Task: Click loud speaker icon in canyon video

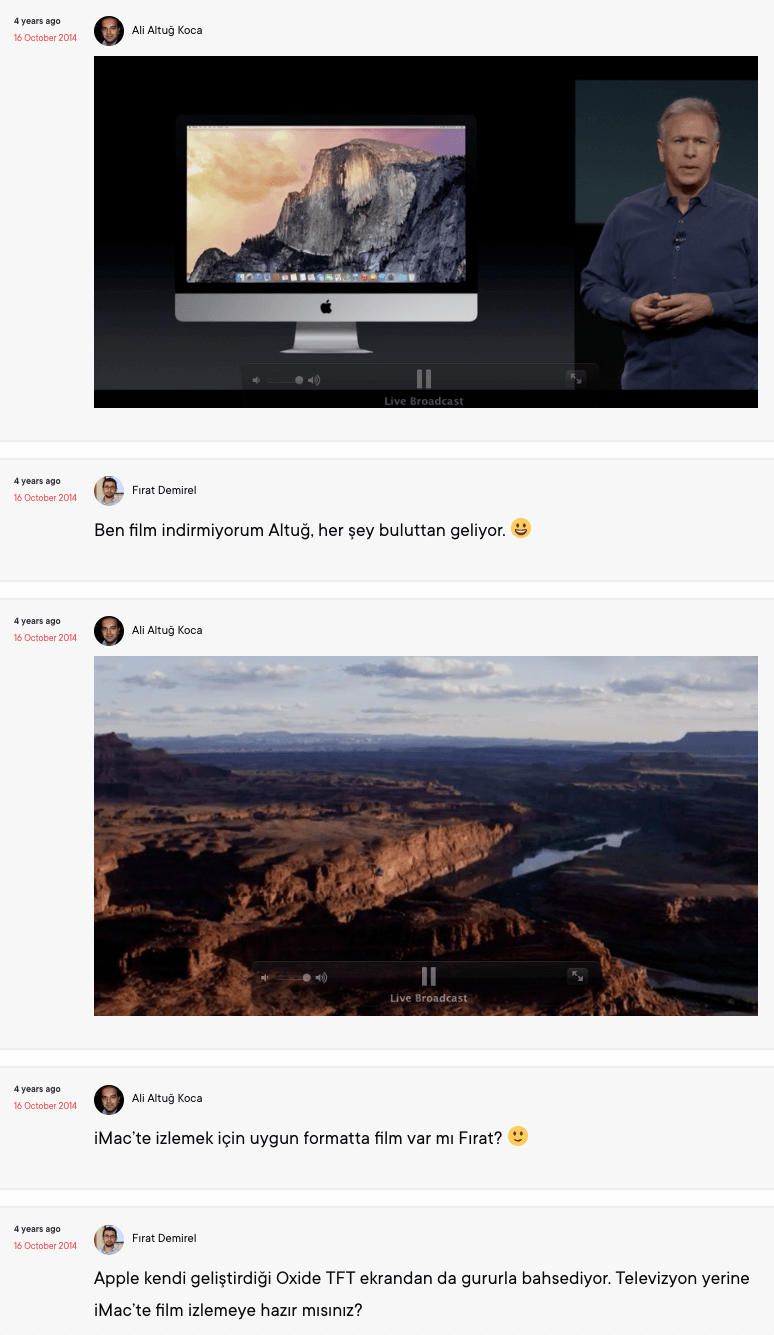Action: click(x=321, y=977)
